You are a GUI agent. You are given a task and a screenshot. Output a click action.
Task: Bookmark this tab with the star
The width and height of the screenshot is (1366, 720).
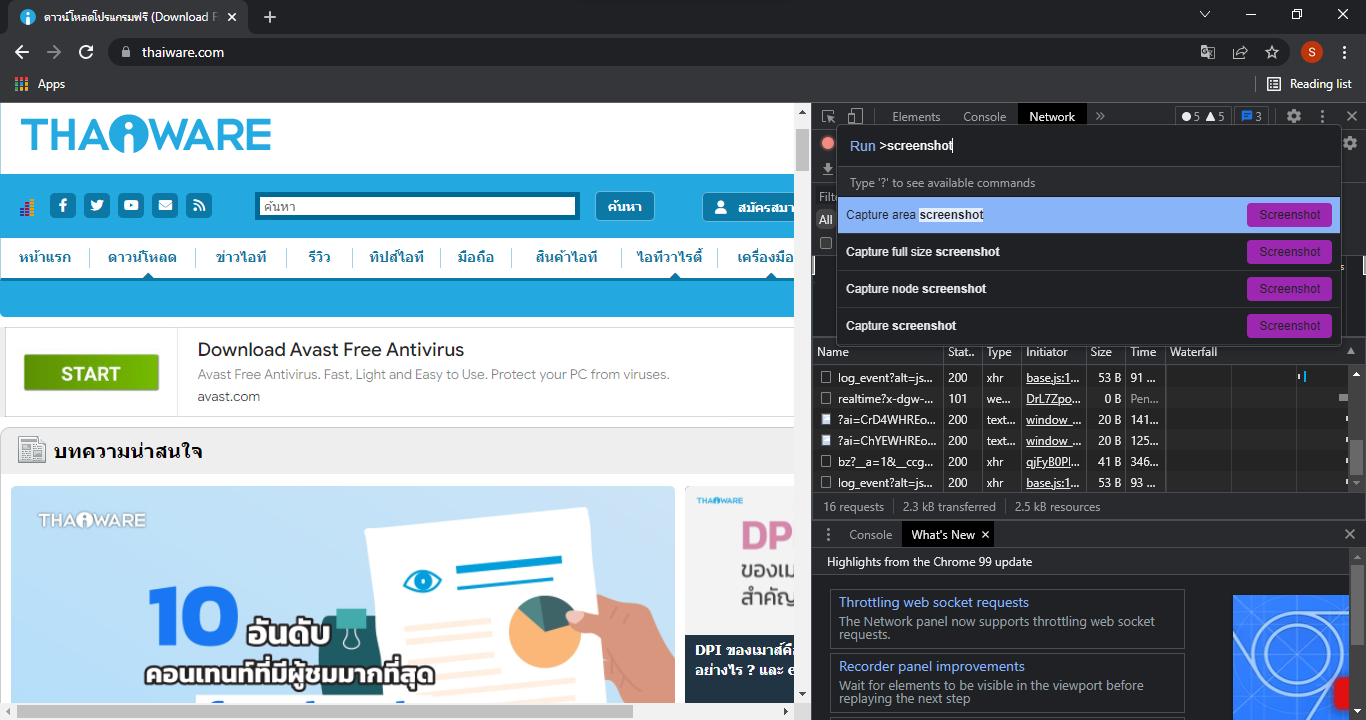[x=1272, y=52]
